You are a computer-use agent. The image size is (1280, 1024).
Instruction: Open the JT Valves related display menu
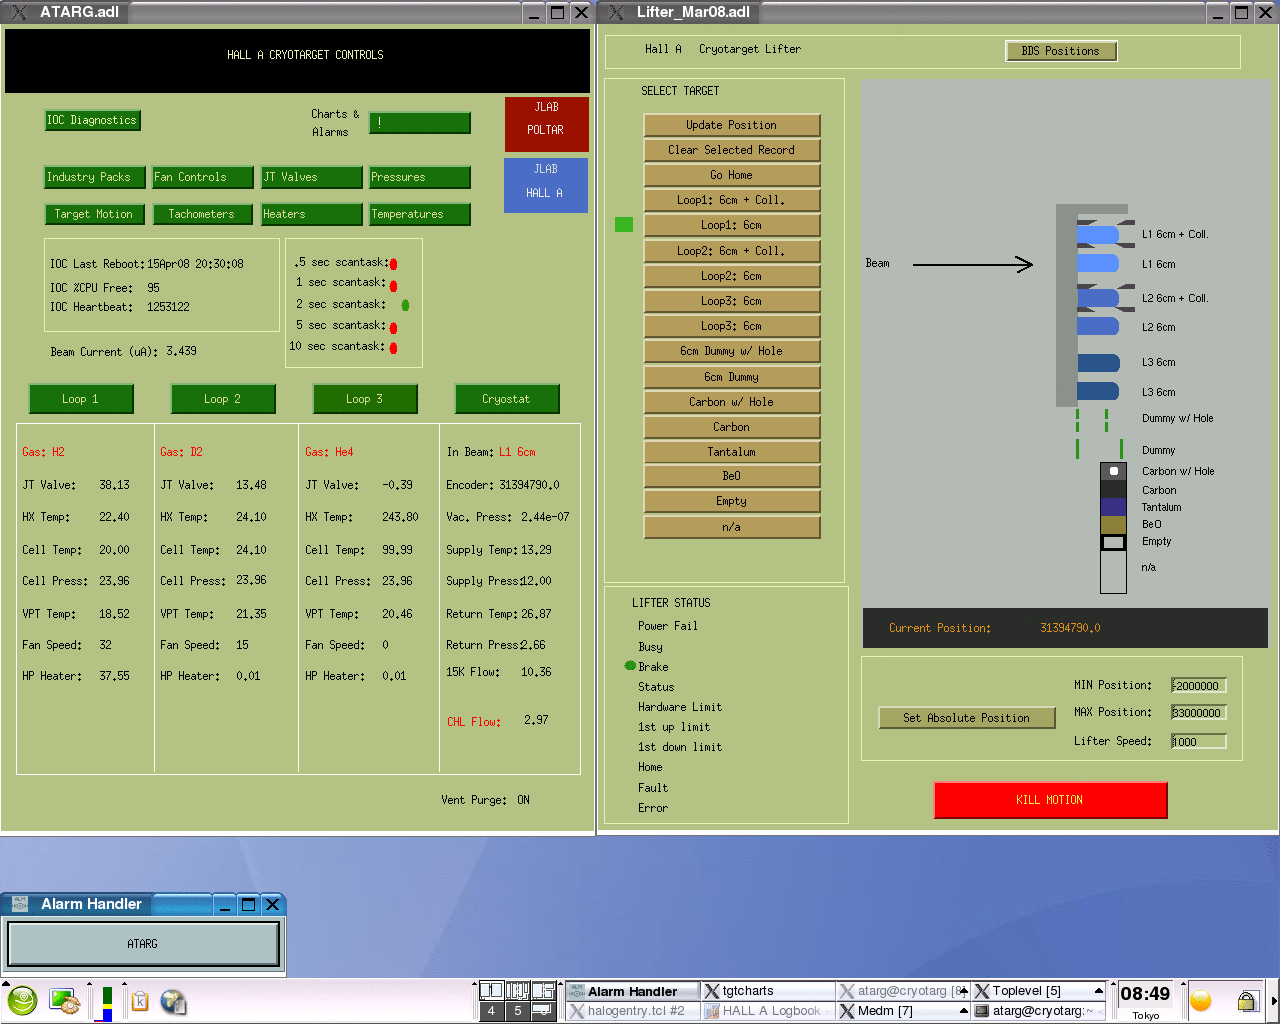(311, 177)
